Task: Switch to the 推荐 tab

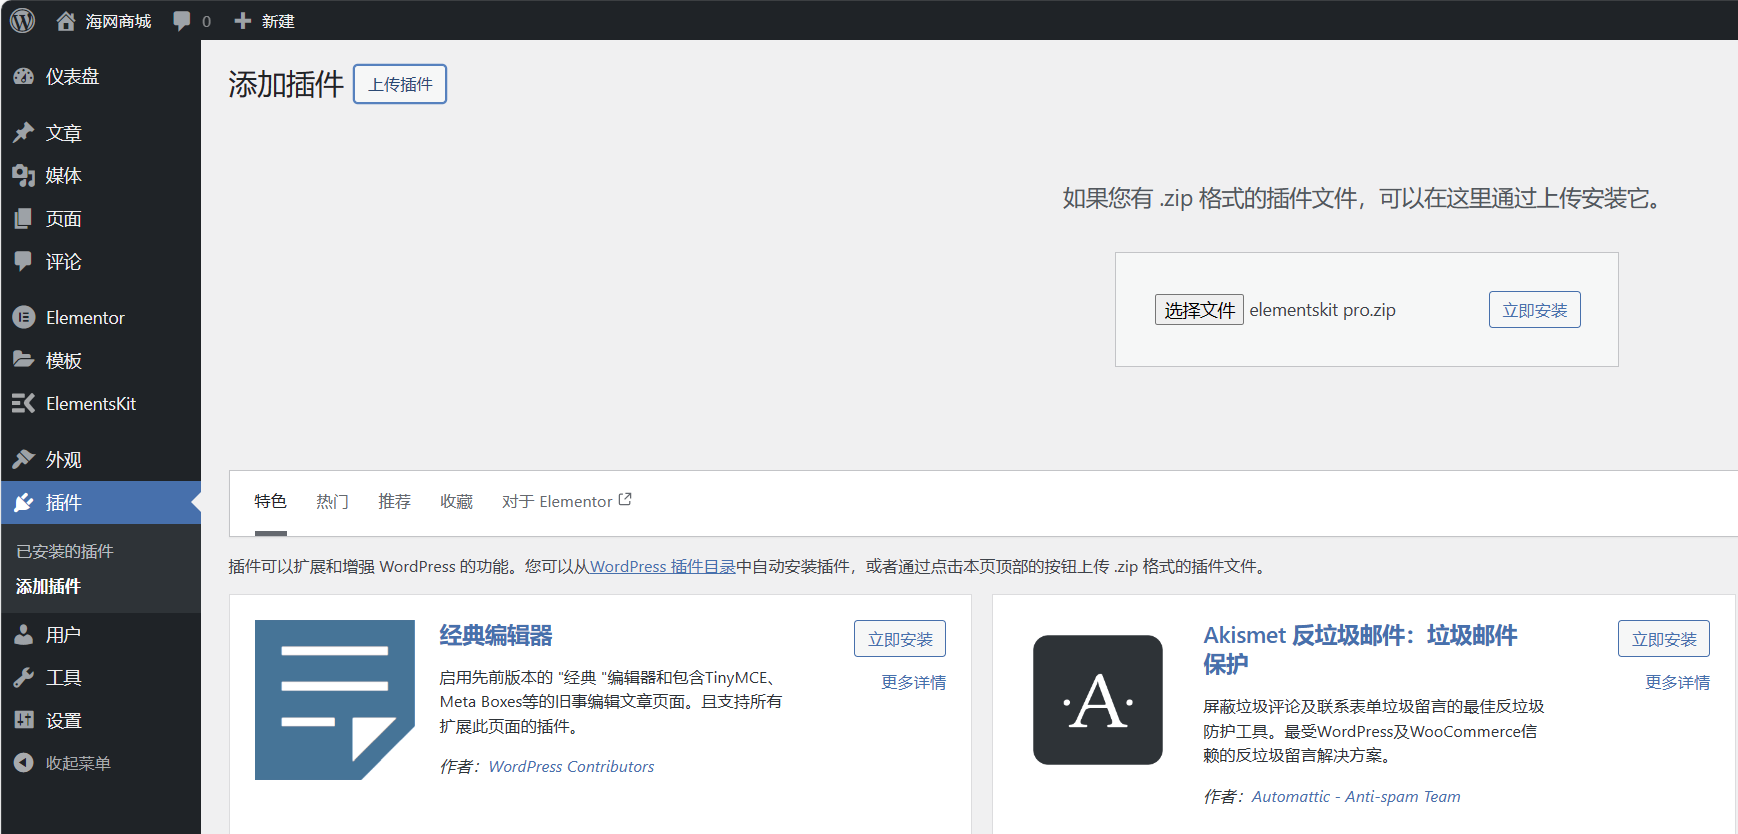Action: (x=394, y=501)
